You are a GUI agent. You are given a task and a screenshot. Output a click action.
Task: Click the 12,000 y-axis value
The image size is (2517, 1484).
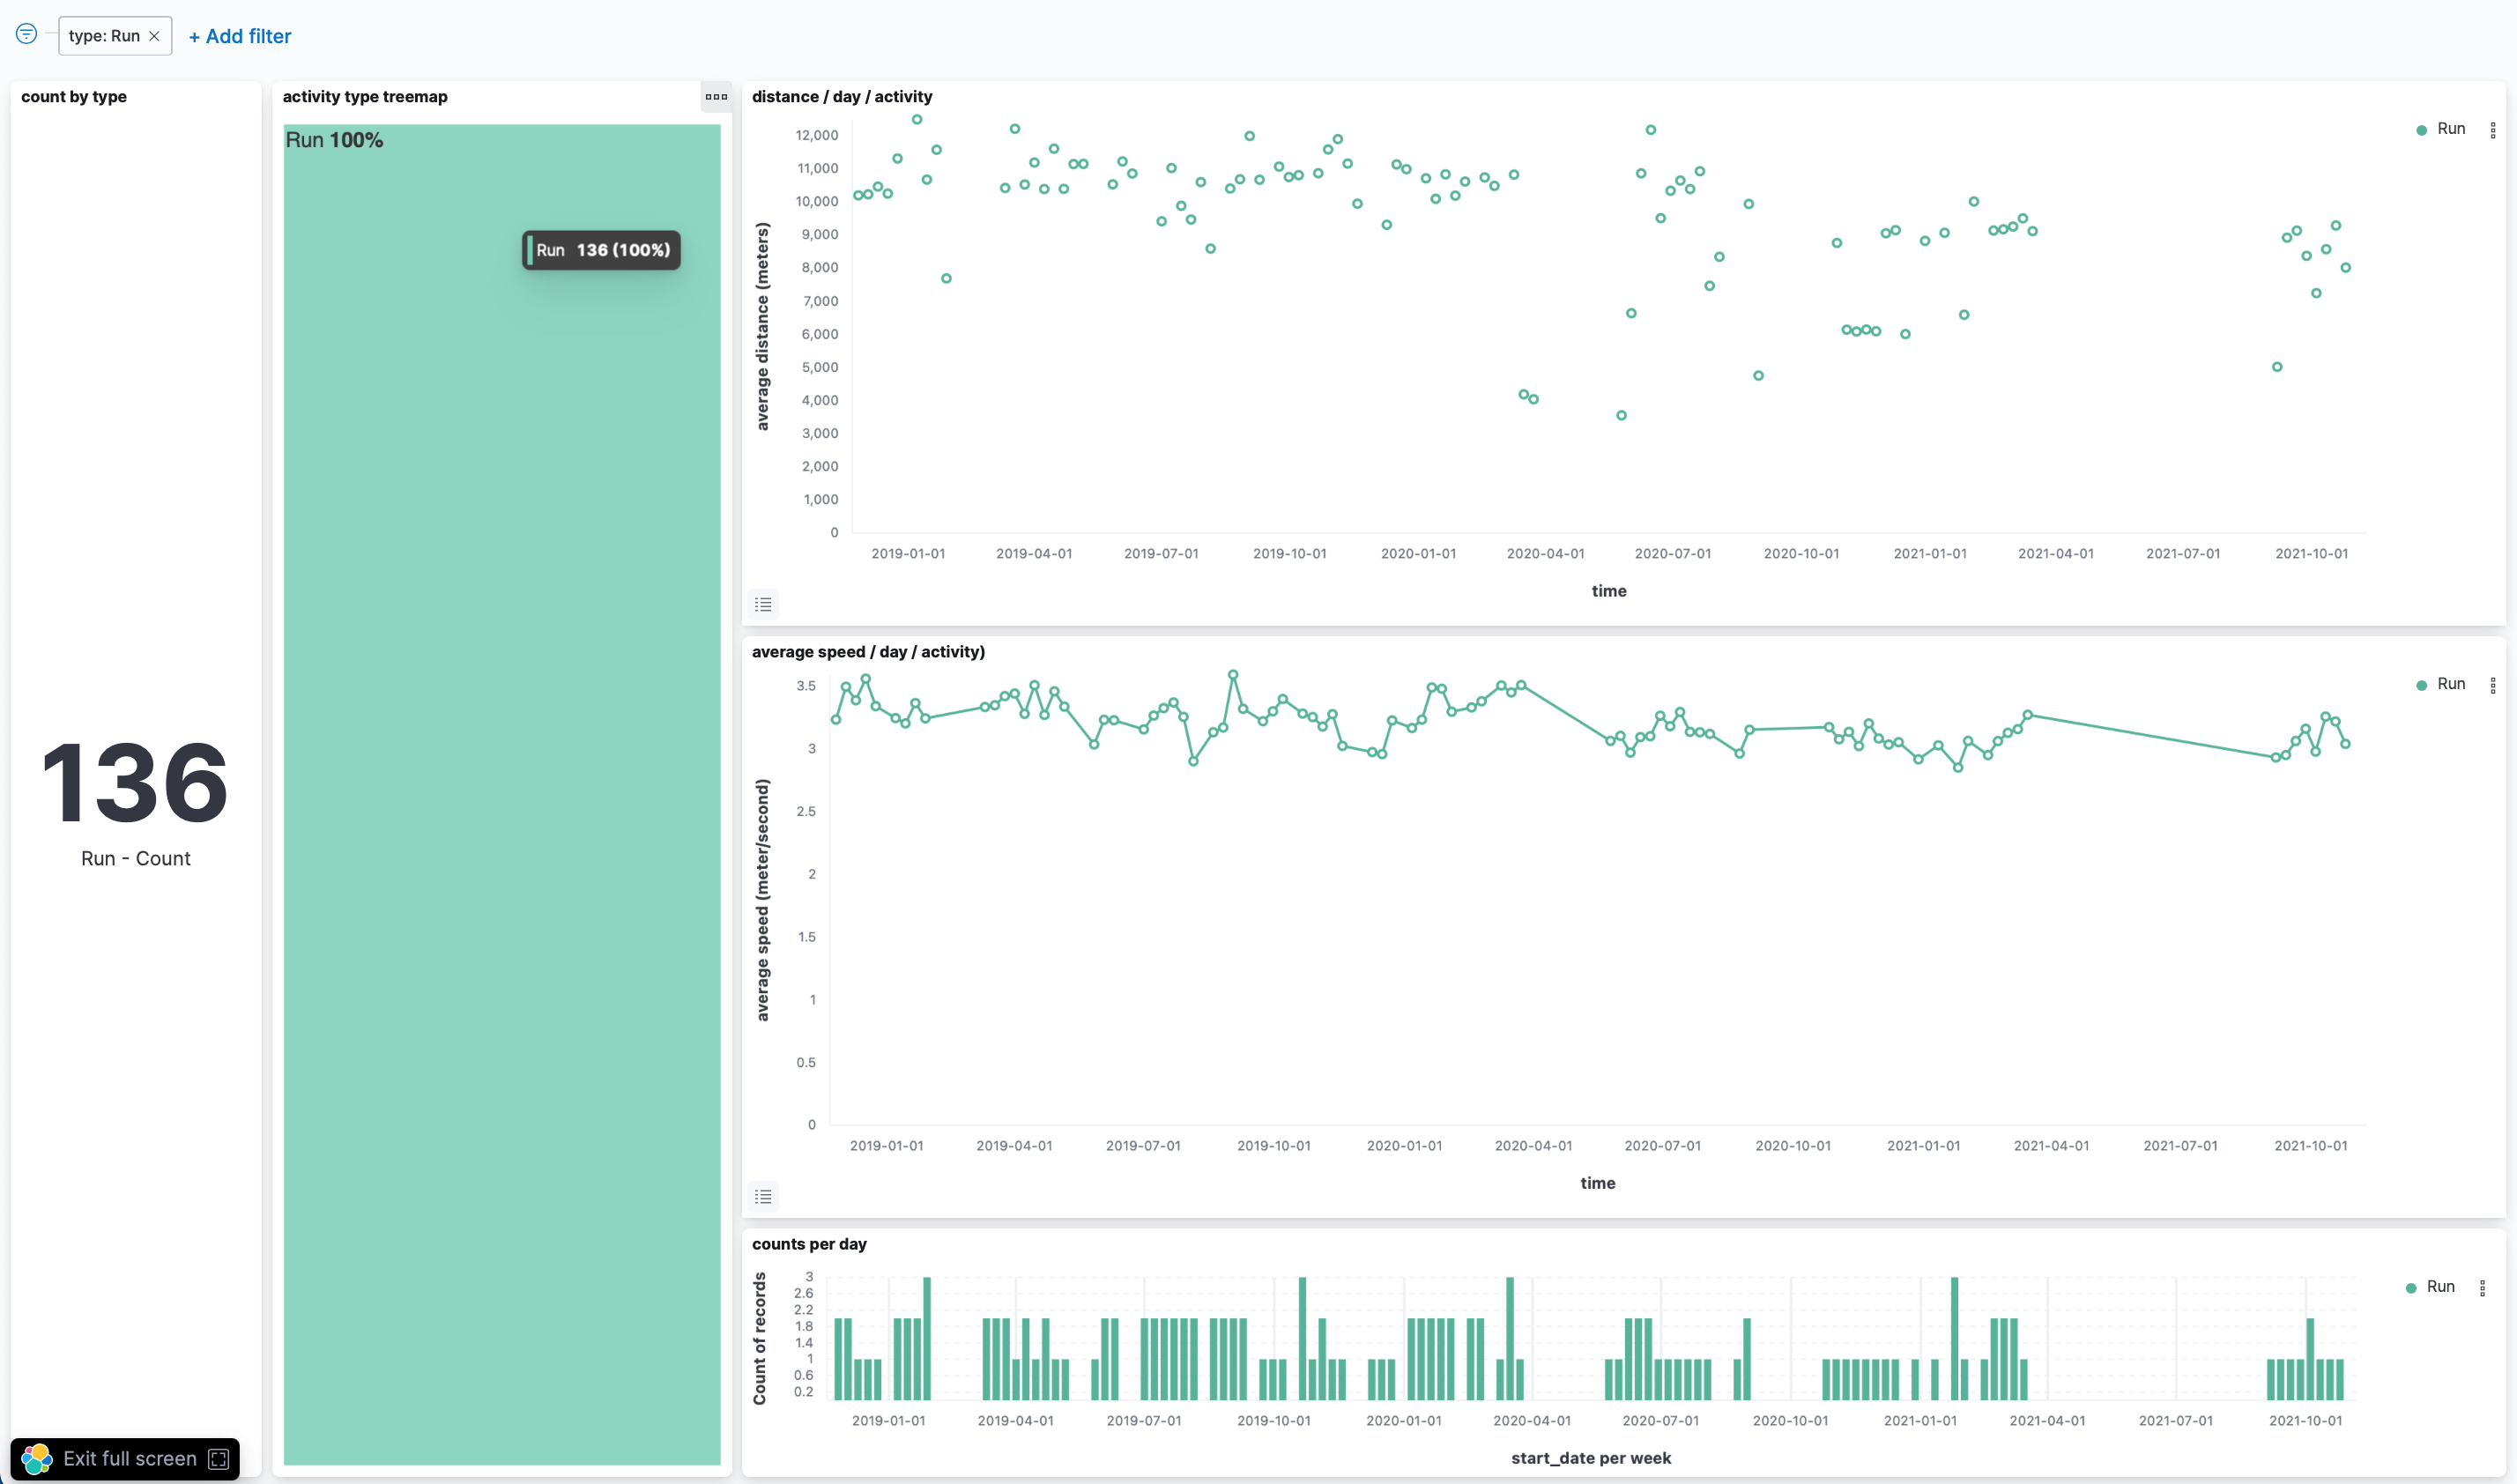[817, 135]
